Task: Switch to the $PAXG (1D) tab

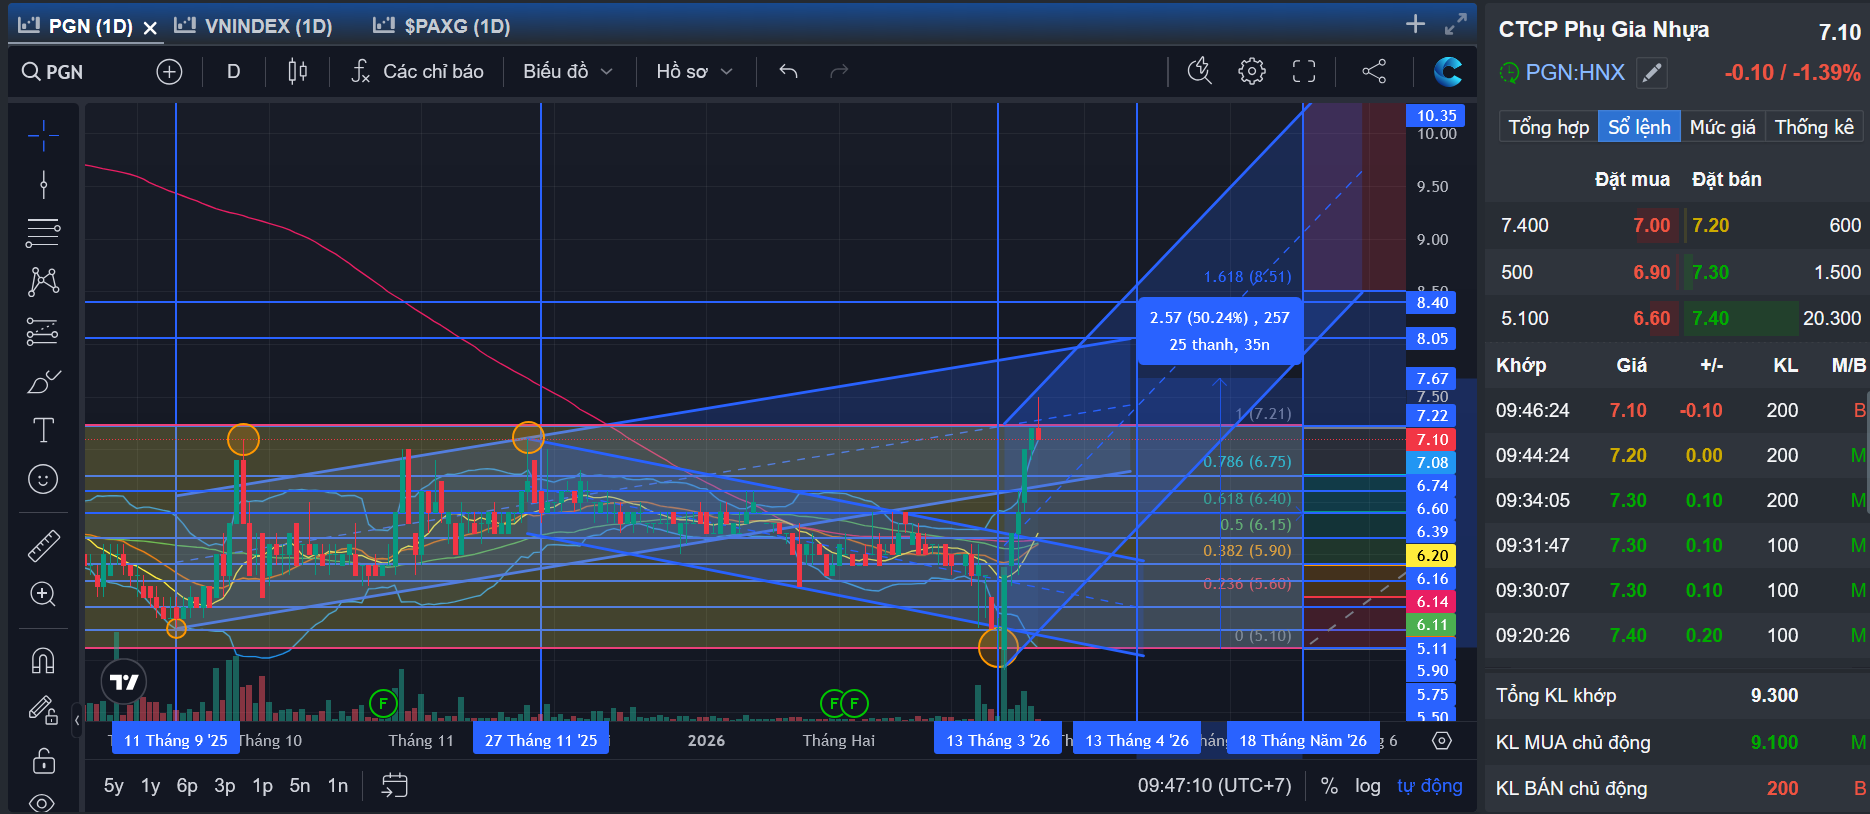Action: pos(441,26)
